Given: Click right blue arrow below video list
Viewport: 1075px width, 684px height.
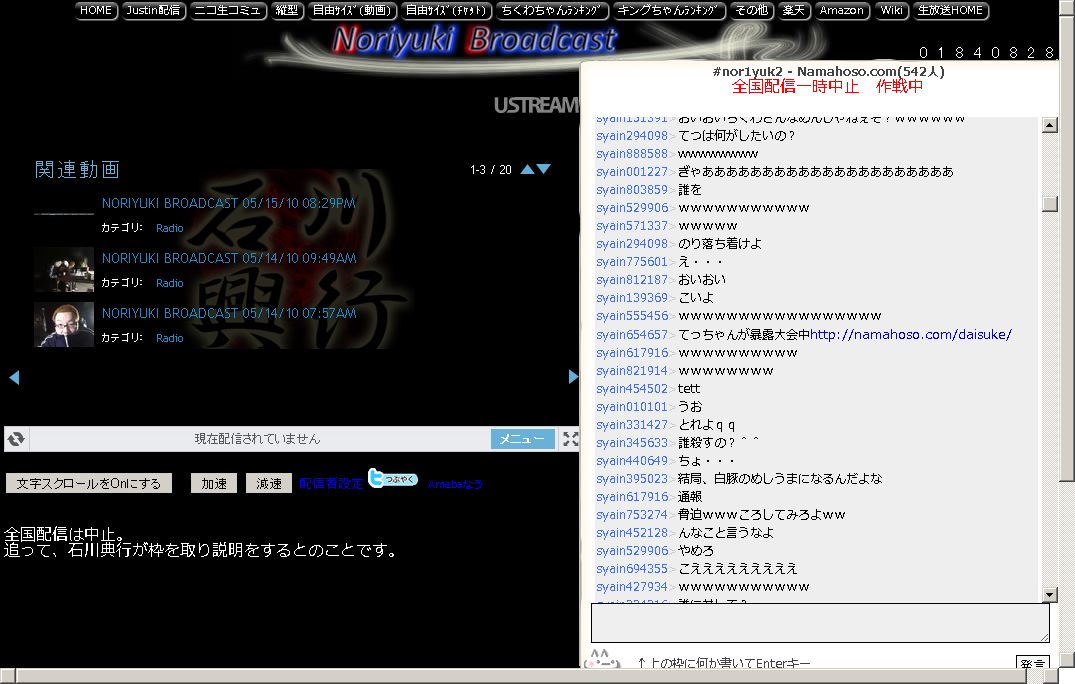Looking at the screenshot, I should coord(573,376).
